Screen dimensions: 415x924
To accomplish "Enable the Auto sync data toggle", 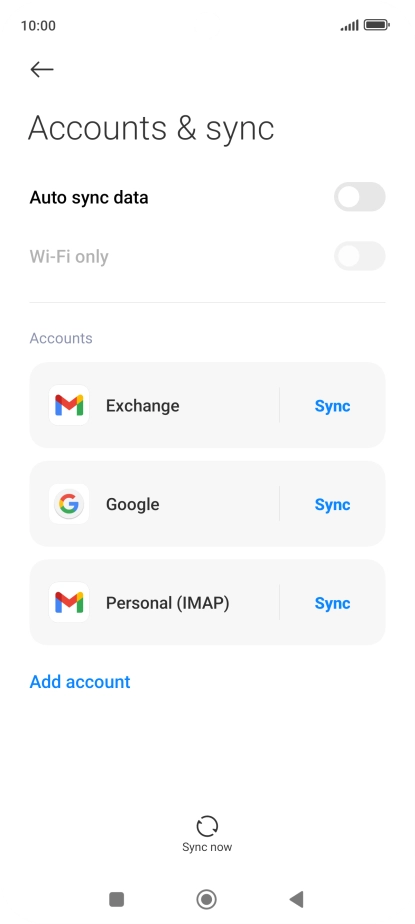I will point(360,197).
